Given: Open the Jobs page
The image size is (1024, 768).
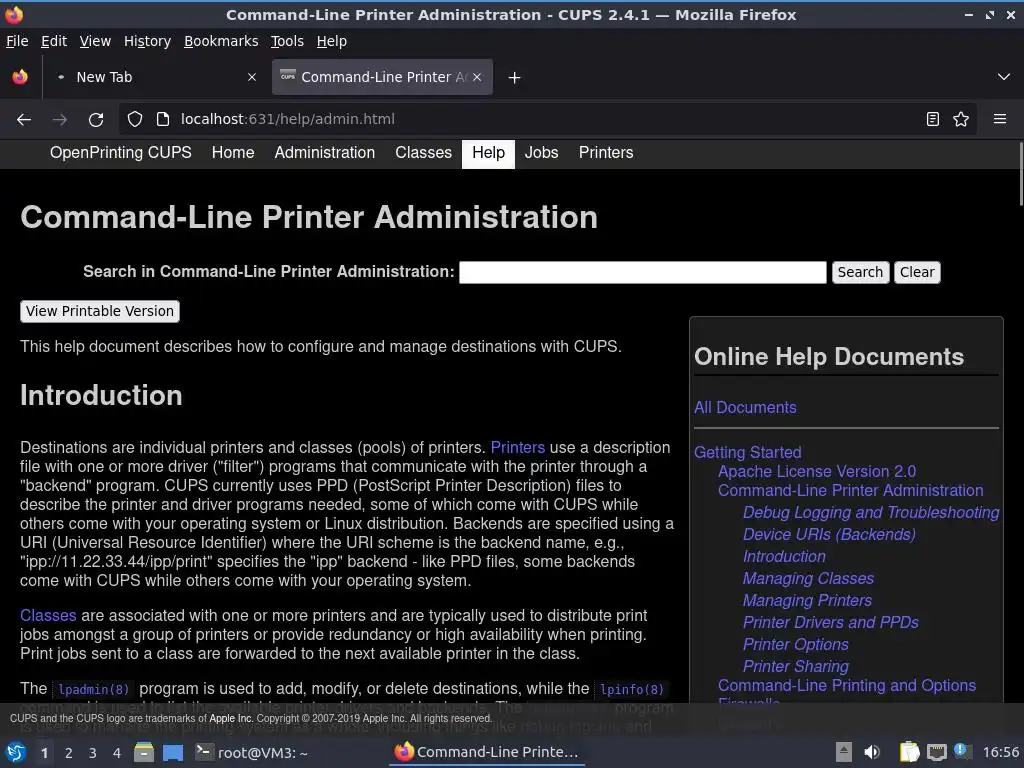Looking at the screenshot, I should [541, 153].
